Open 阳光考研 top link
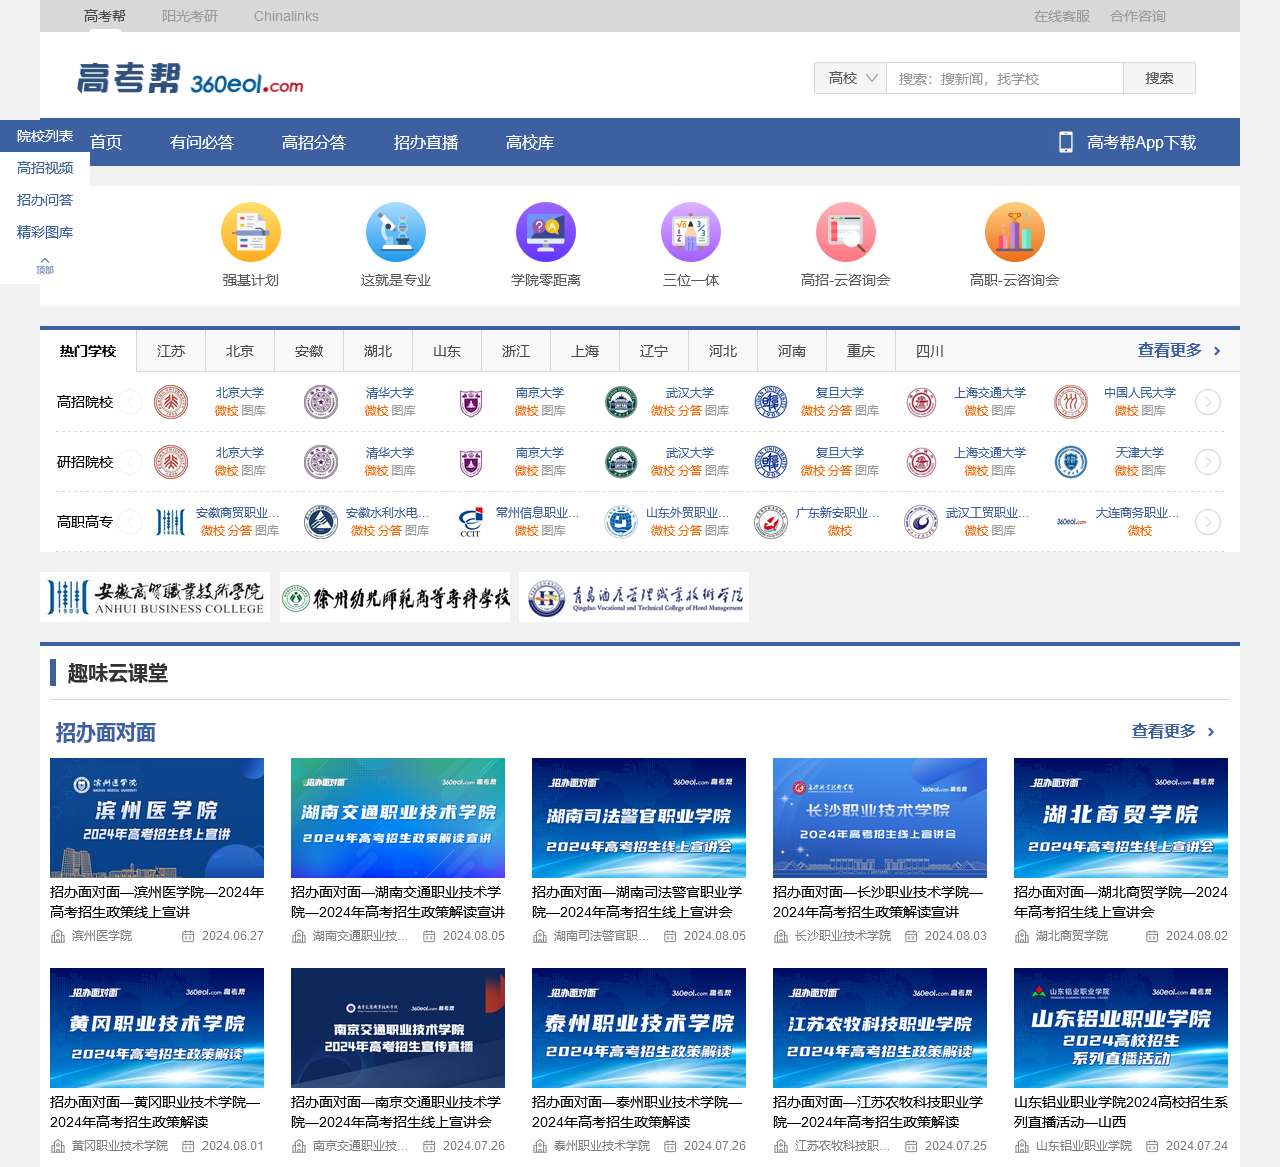This screenshot has width=1280, height=1167. 190,16
